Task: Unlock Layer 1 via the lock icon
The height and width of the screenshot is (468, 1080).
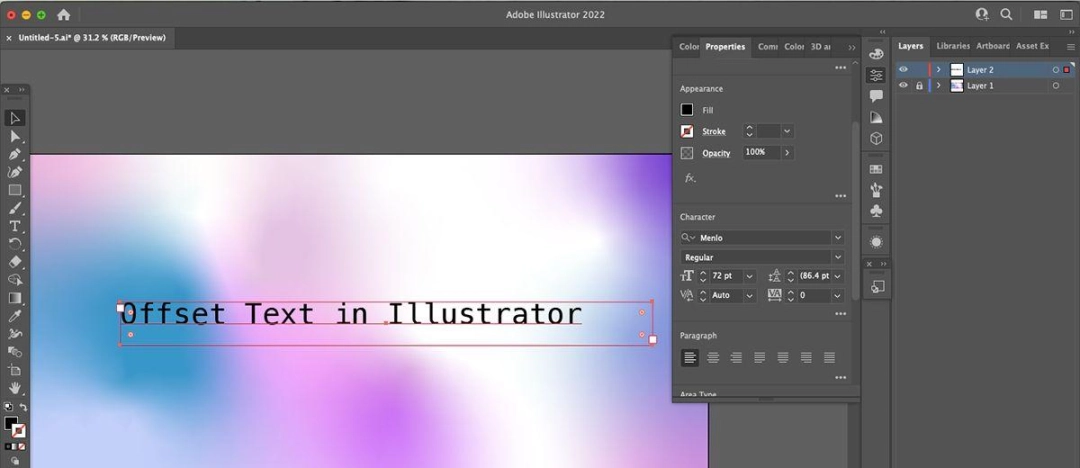Action: pyautogui.click(x=919, y=85)
